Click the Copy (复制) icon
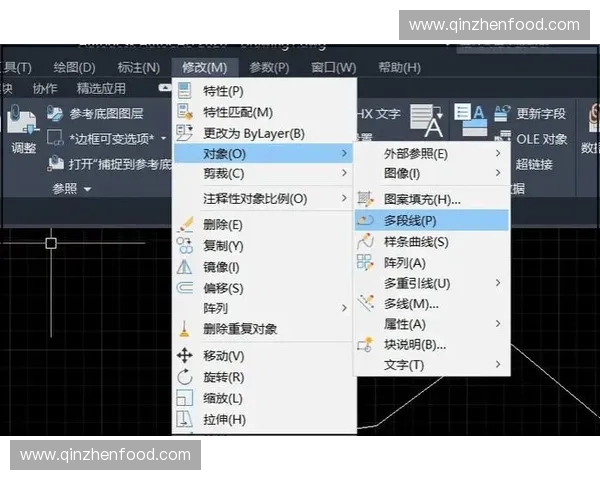Image resolution: width=600 pixels, height=480 pixels. pyautogui.click(x=185, y=245)
